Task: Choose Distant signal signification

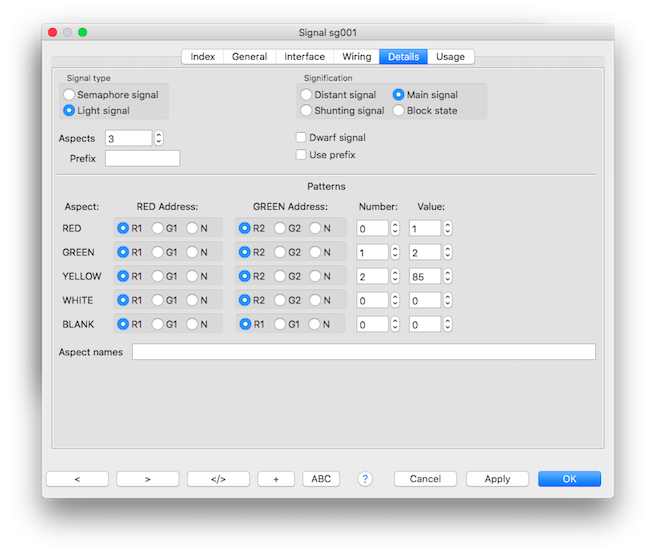Action: click(x=306, y=95)
